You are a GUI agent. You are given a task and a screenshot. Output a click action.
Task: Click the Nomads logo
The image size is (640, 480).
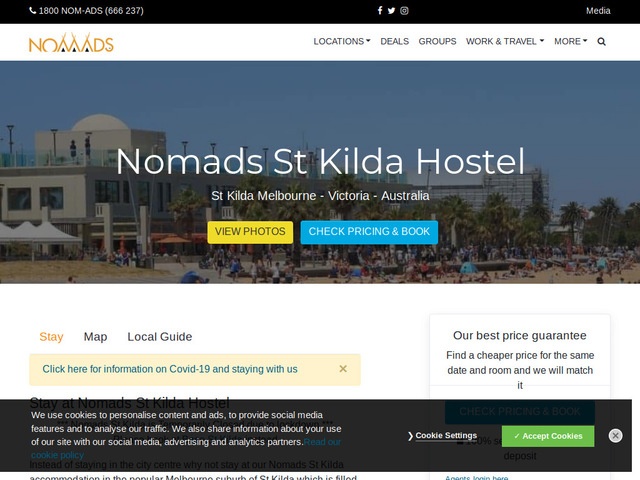pyautogui.click(x=71, y=43)
